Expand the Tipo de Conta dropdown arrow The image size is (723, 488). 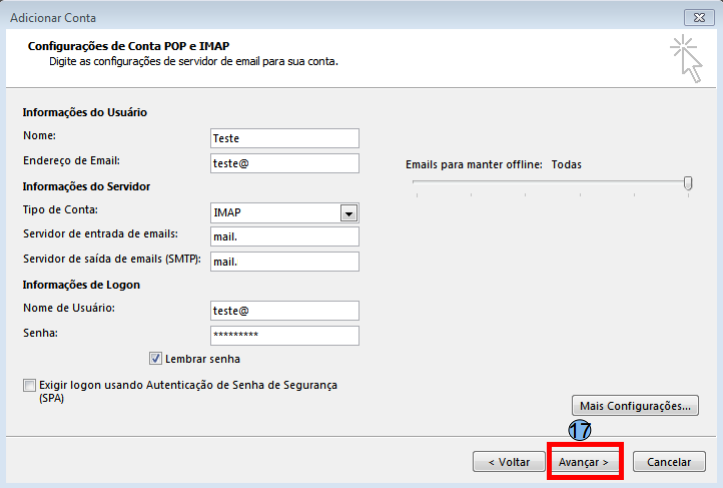(x=348, y=213)
